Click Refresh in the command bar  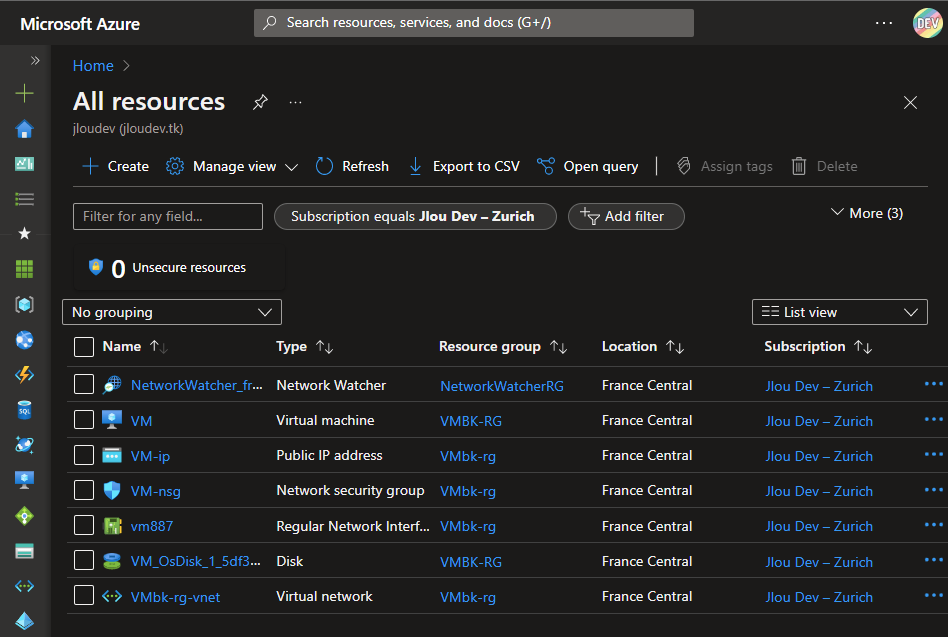[x=352, y=166]
